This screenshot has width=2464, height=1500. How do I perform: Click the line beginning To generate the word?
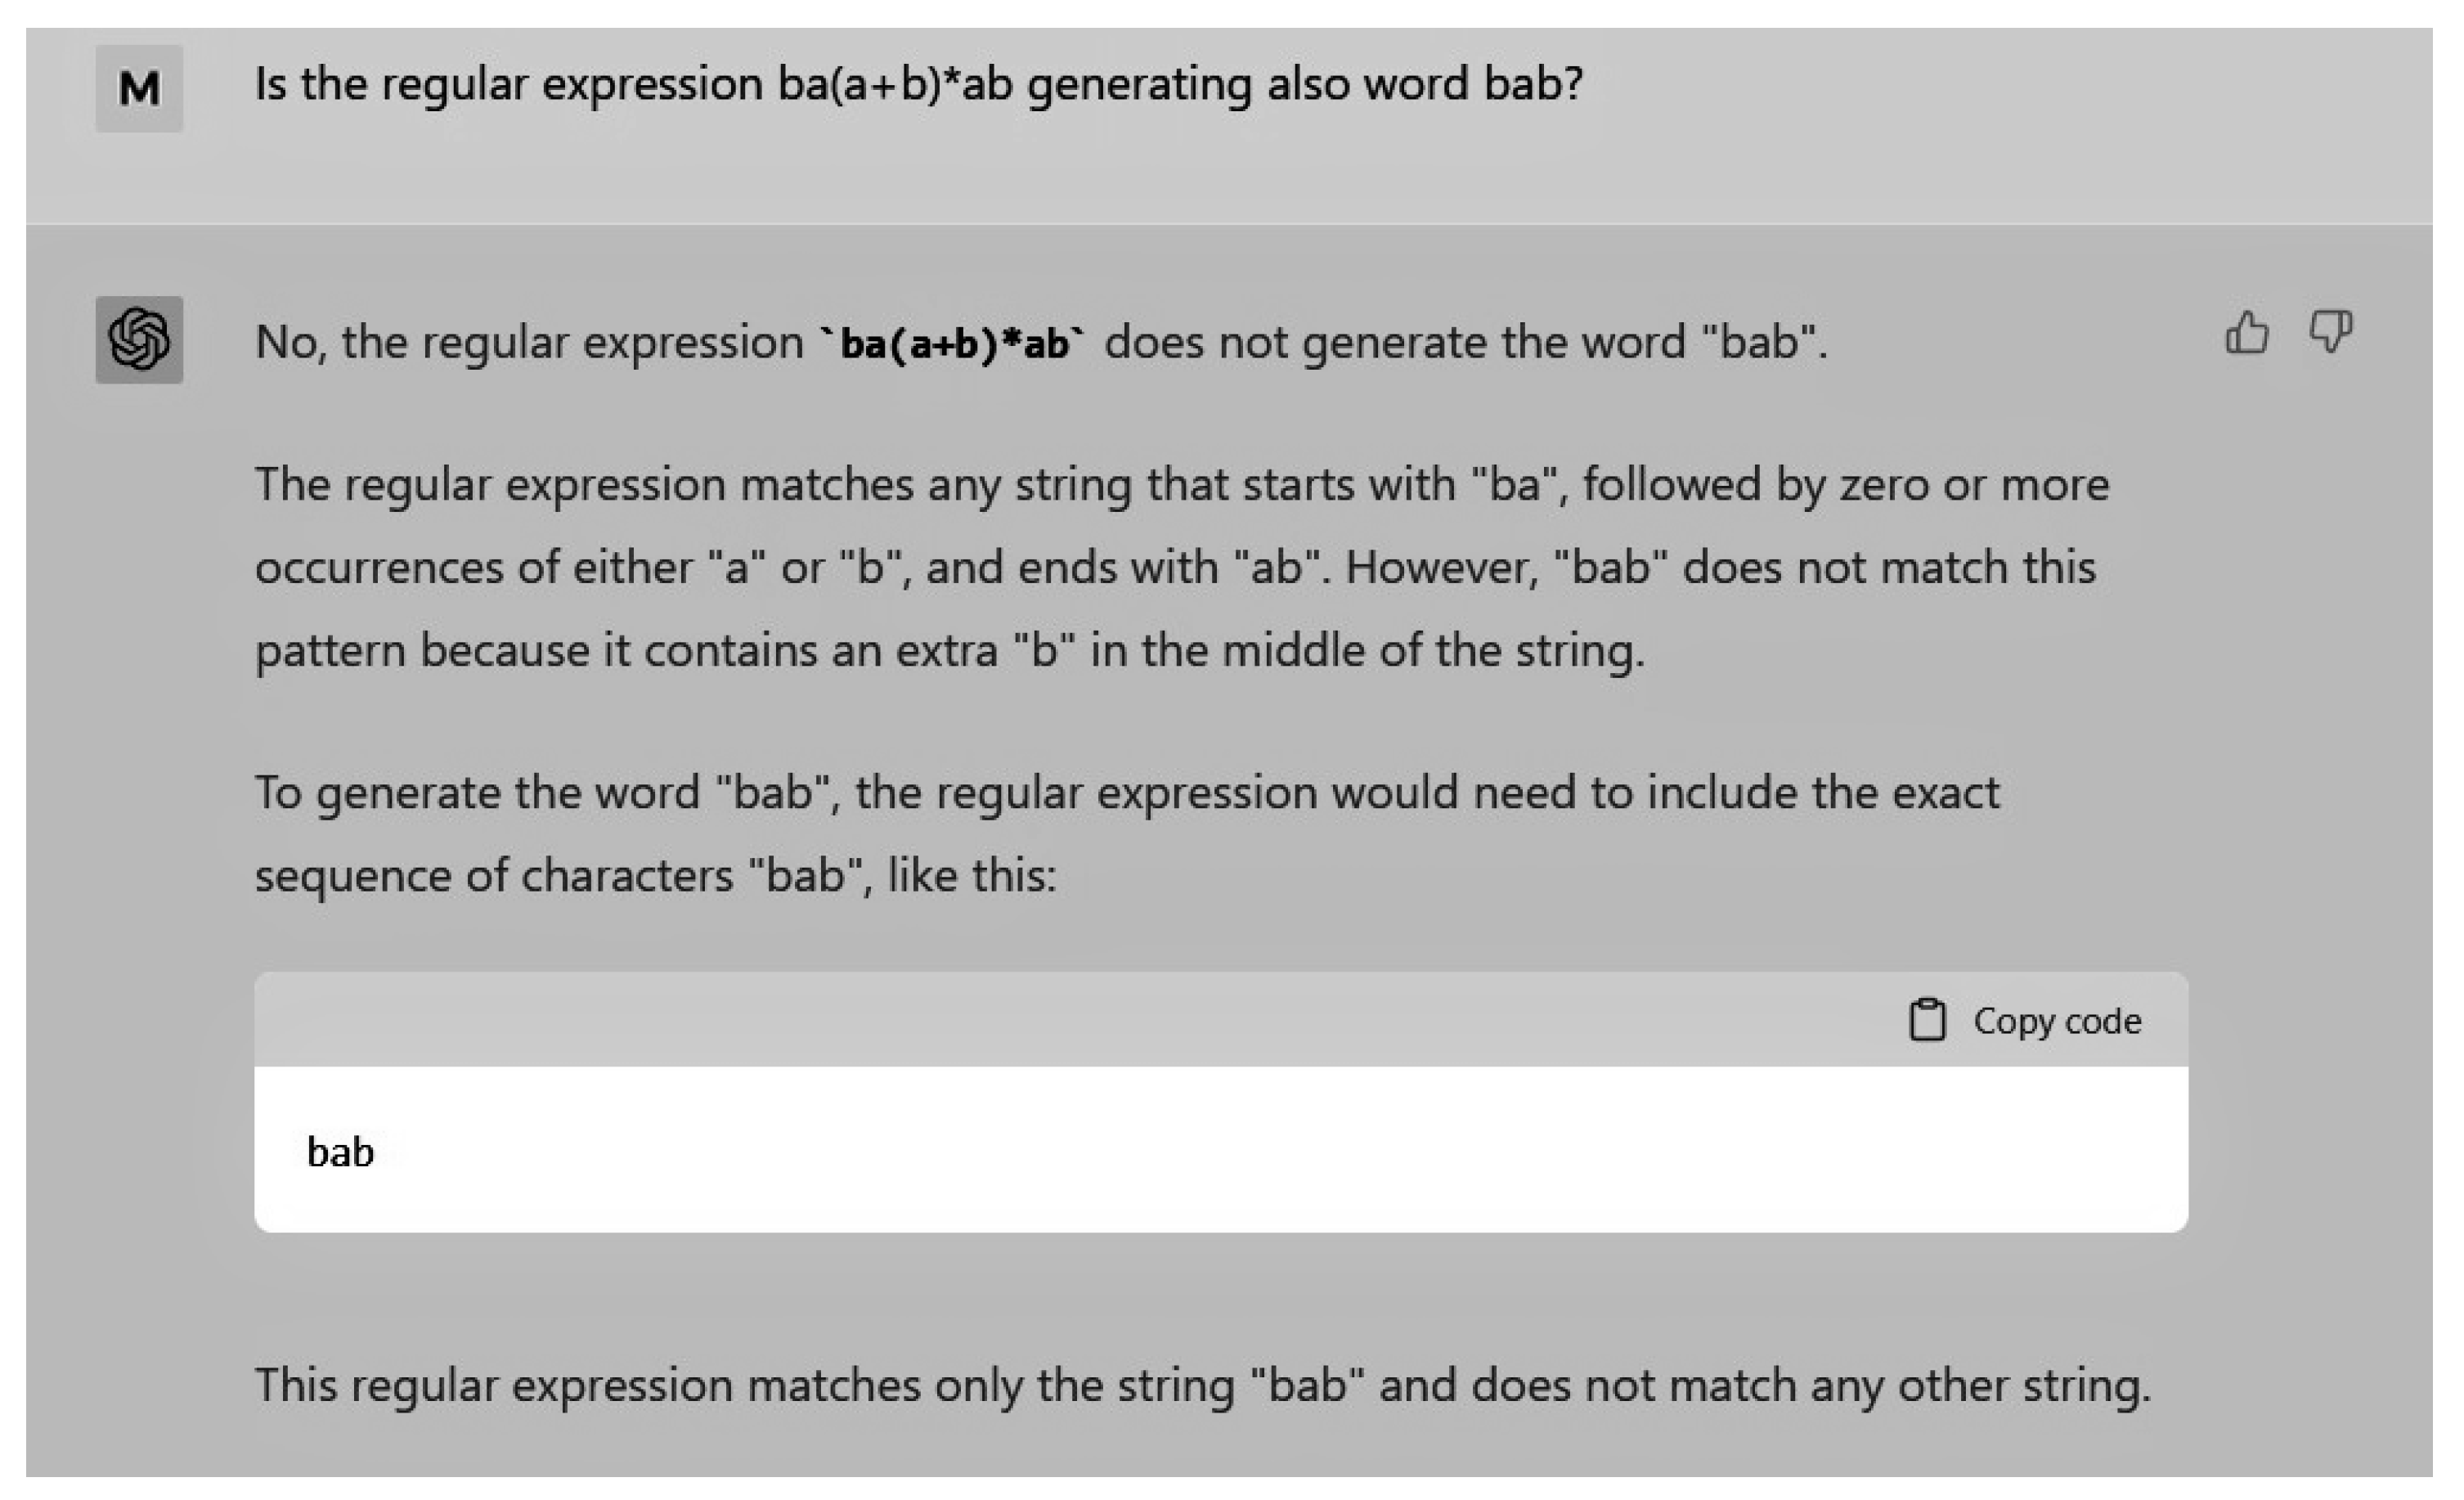click(x=1126, y=793)
